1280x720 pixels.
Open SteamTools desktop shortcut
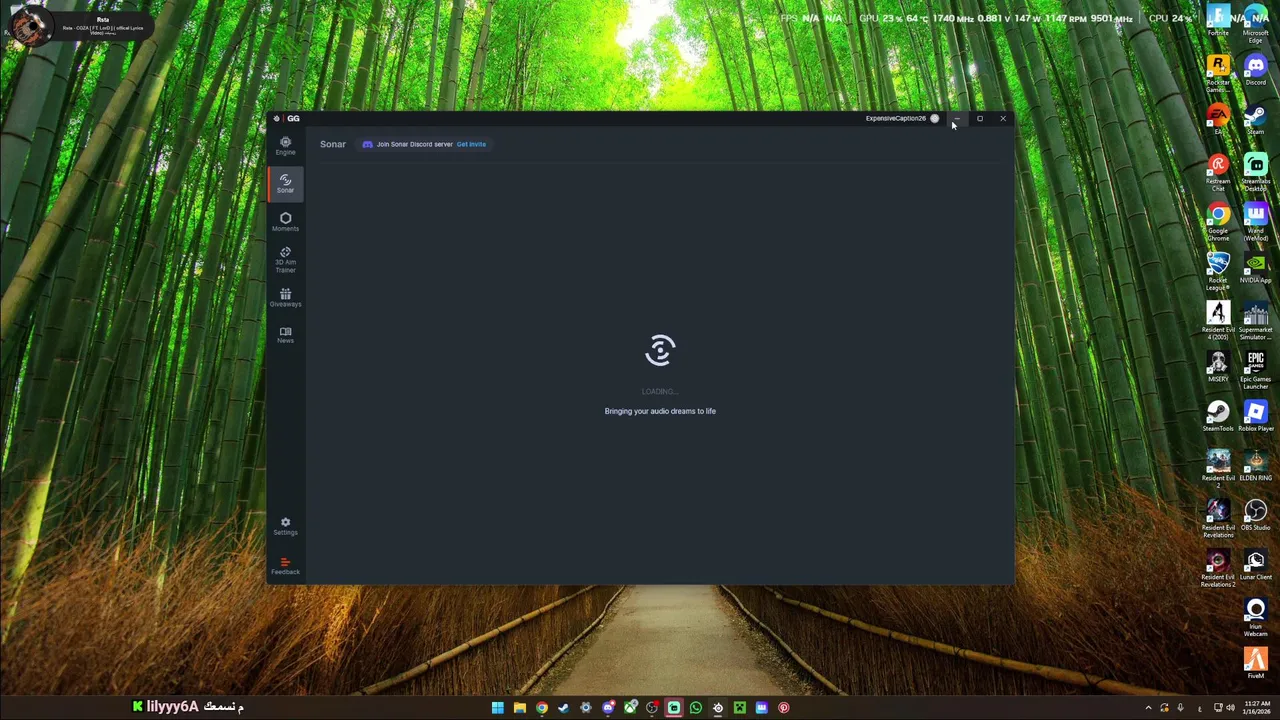pyautogui.click(x=1218, y=416)
